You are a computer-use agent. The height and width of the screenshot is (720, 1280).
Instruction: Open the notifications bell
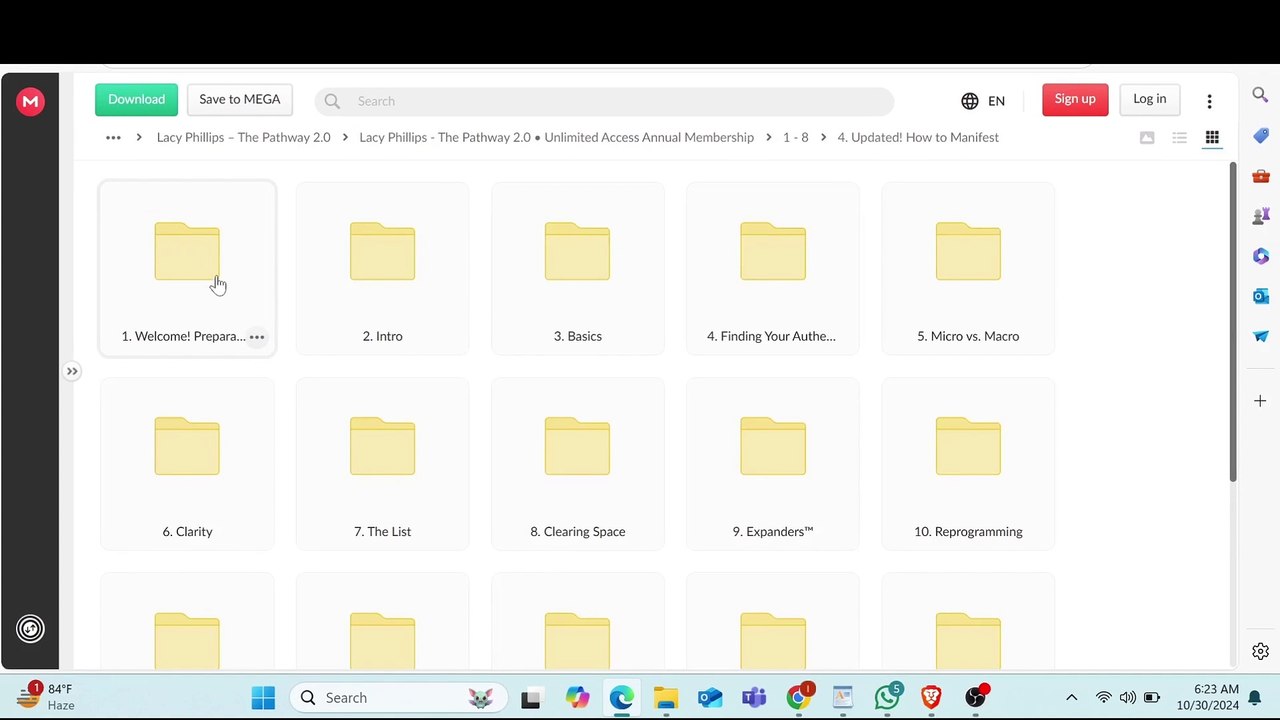[x=1255, y=698]
